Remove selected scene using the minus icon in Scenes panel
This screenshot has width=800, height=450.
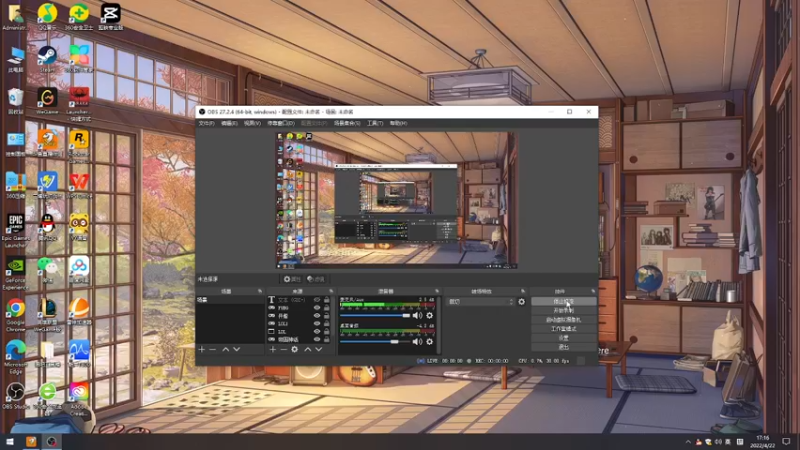click(x=213, y=349)
